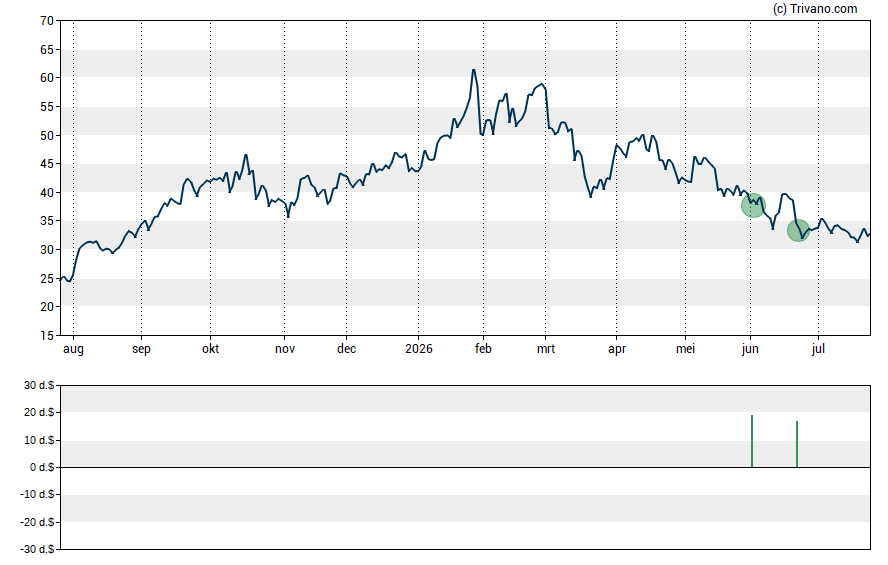Click the late-June green transaction marker circle
This screenshot has width=888, height=565.
click(799, 230)
